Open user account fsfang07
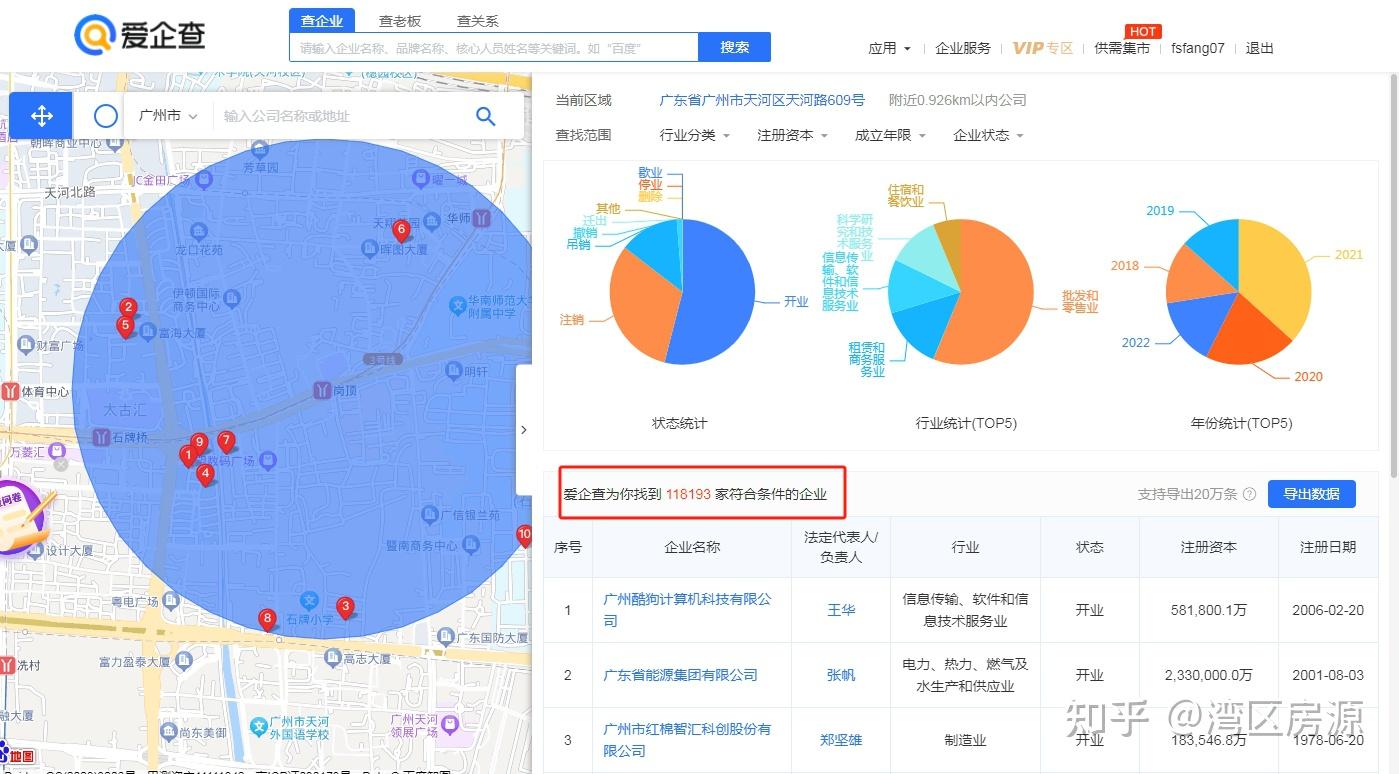Viewport: 1399px width, 774px height. click(x=1198, y=48)
